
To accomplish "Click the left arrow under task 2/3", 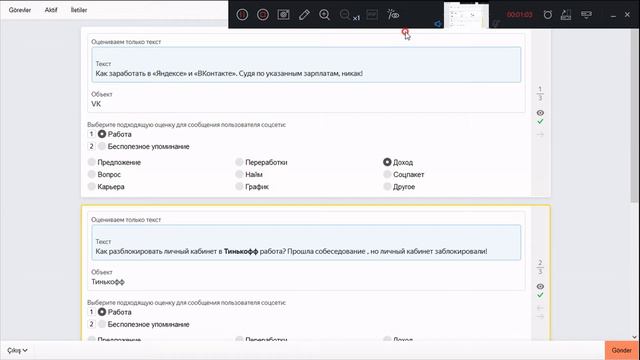I will (540, 308).
